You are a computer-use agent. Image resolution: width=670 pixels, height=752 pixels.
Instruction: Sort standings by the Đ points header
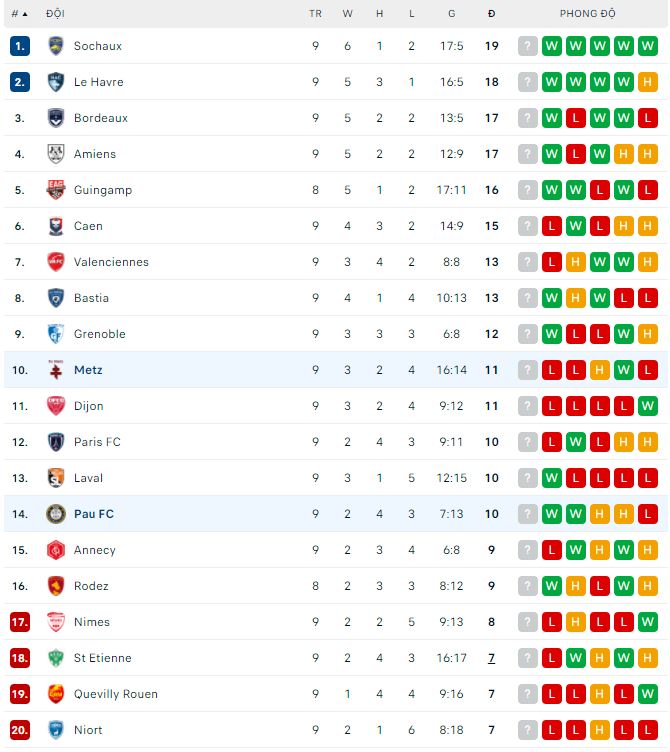click(x=491, y=14)
